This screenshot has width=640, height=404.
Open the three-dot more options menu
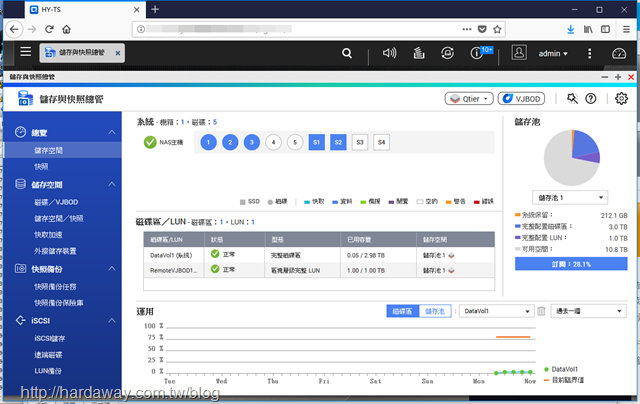pos(589,53)
